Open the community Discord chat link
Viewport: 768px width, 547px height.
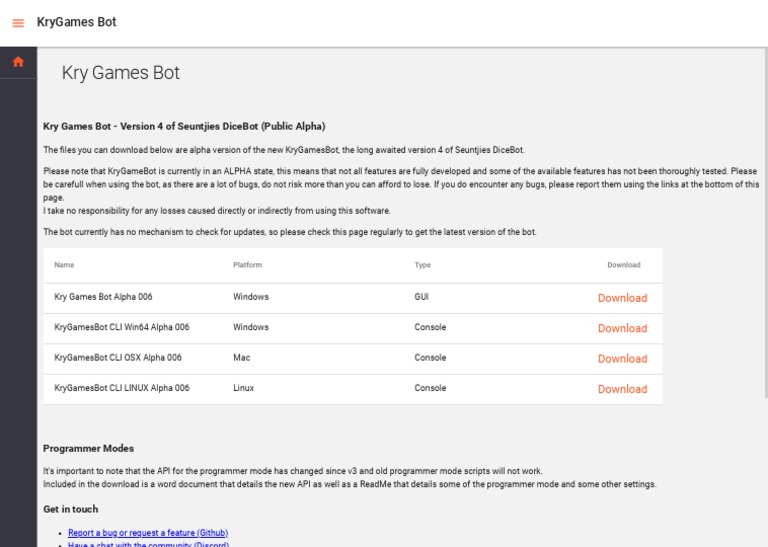point(148,544)
